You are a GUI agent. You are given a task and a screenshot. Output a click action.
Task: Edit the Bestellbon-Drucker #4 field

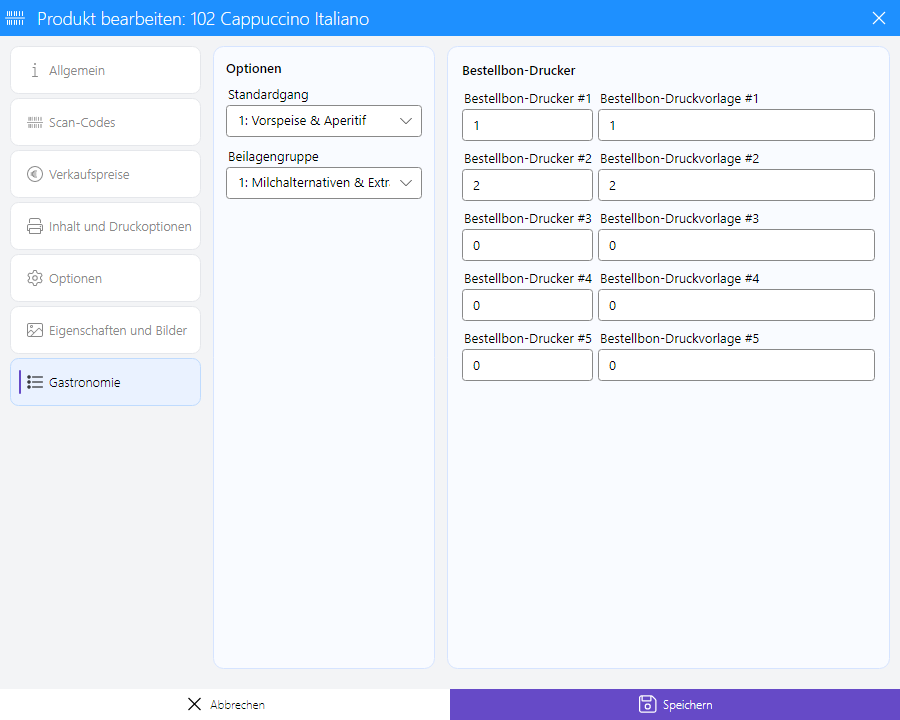(x=527, y=305)
